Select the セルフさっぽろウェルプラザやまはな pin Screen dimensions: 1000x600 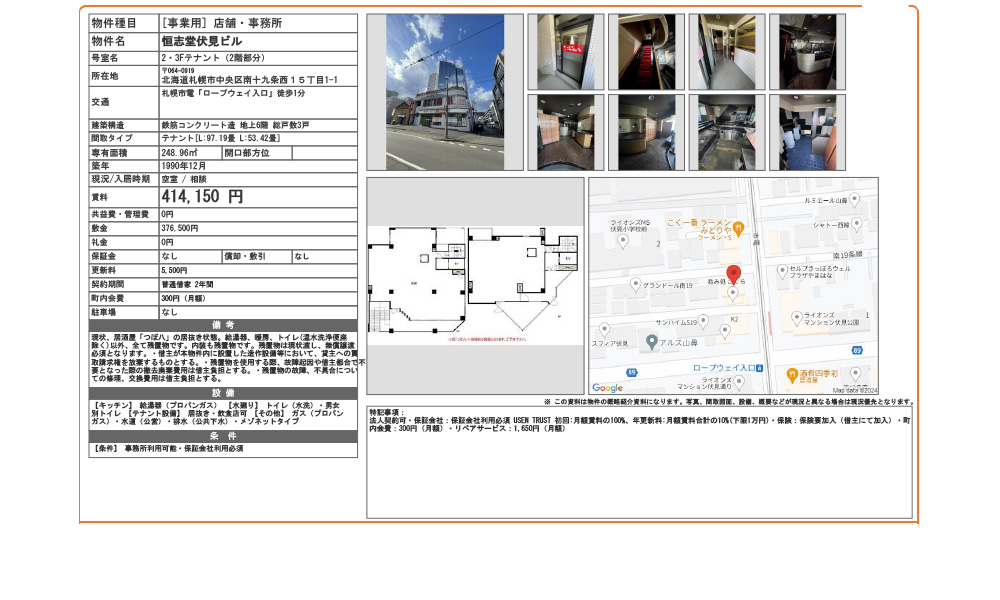coord(780,270)
